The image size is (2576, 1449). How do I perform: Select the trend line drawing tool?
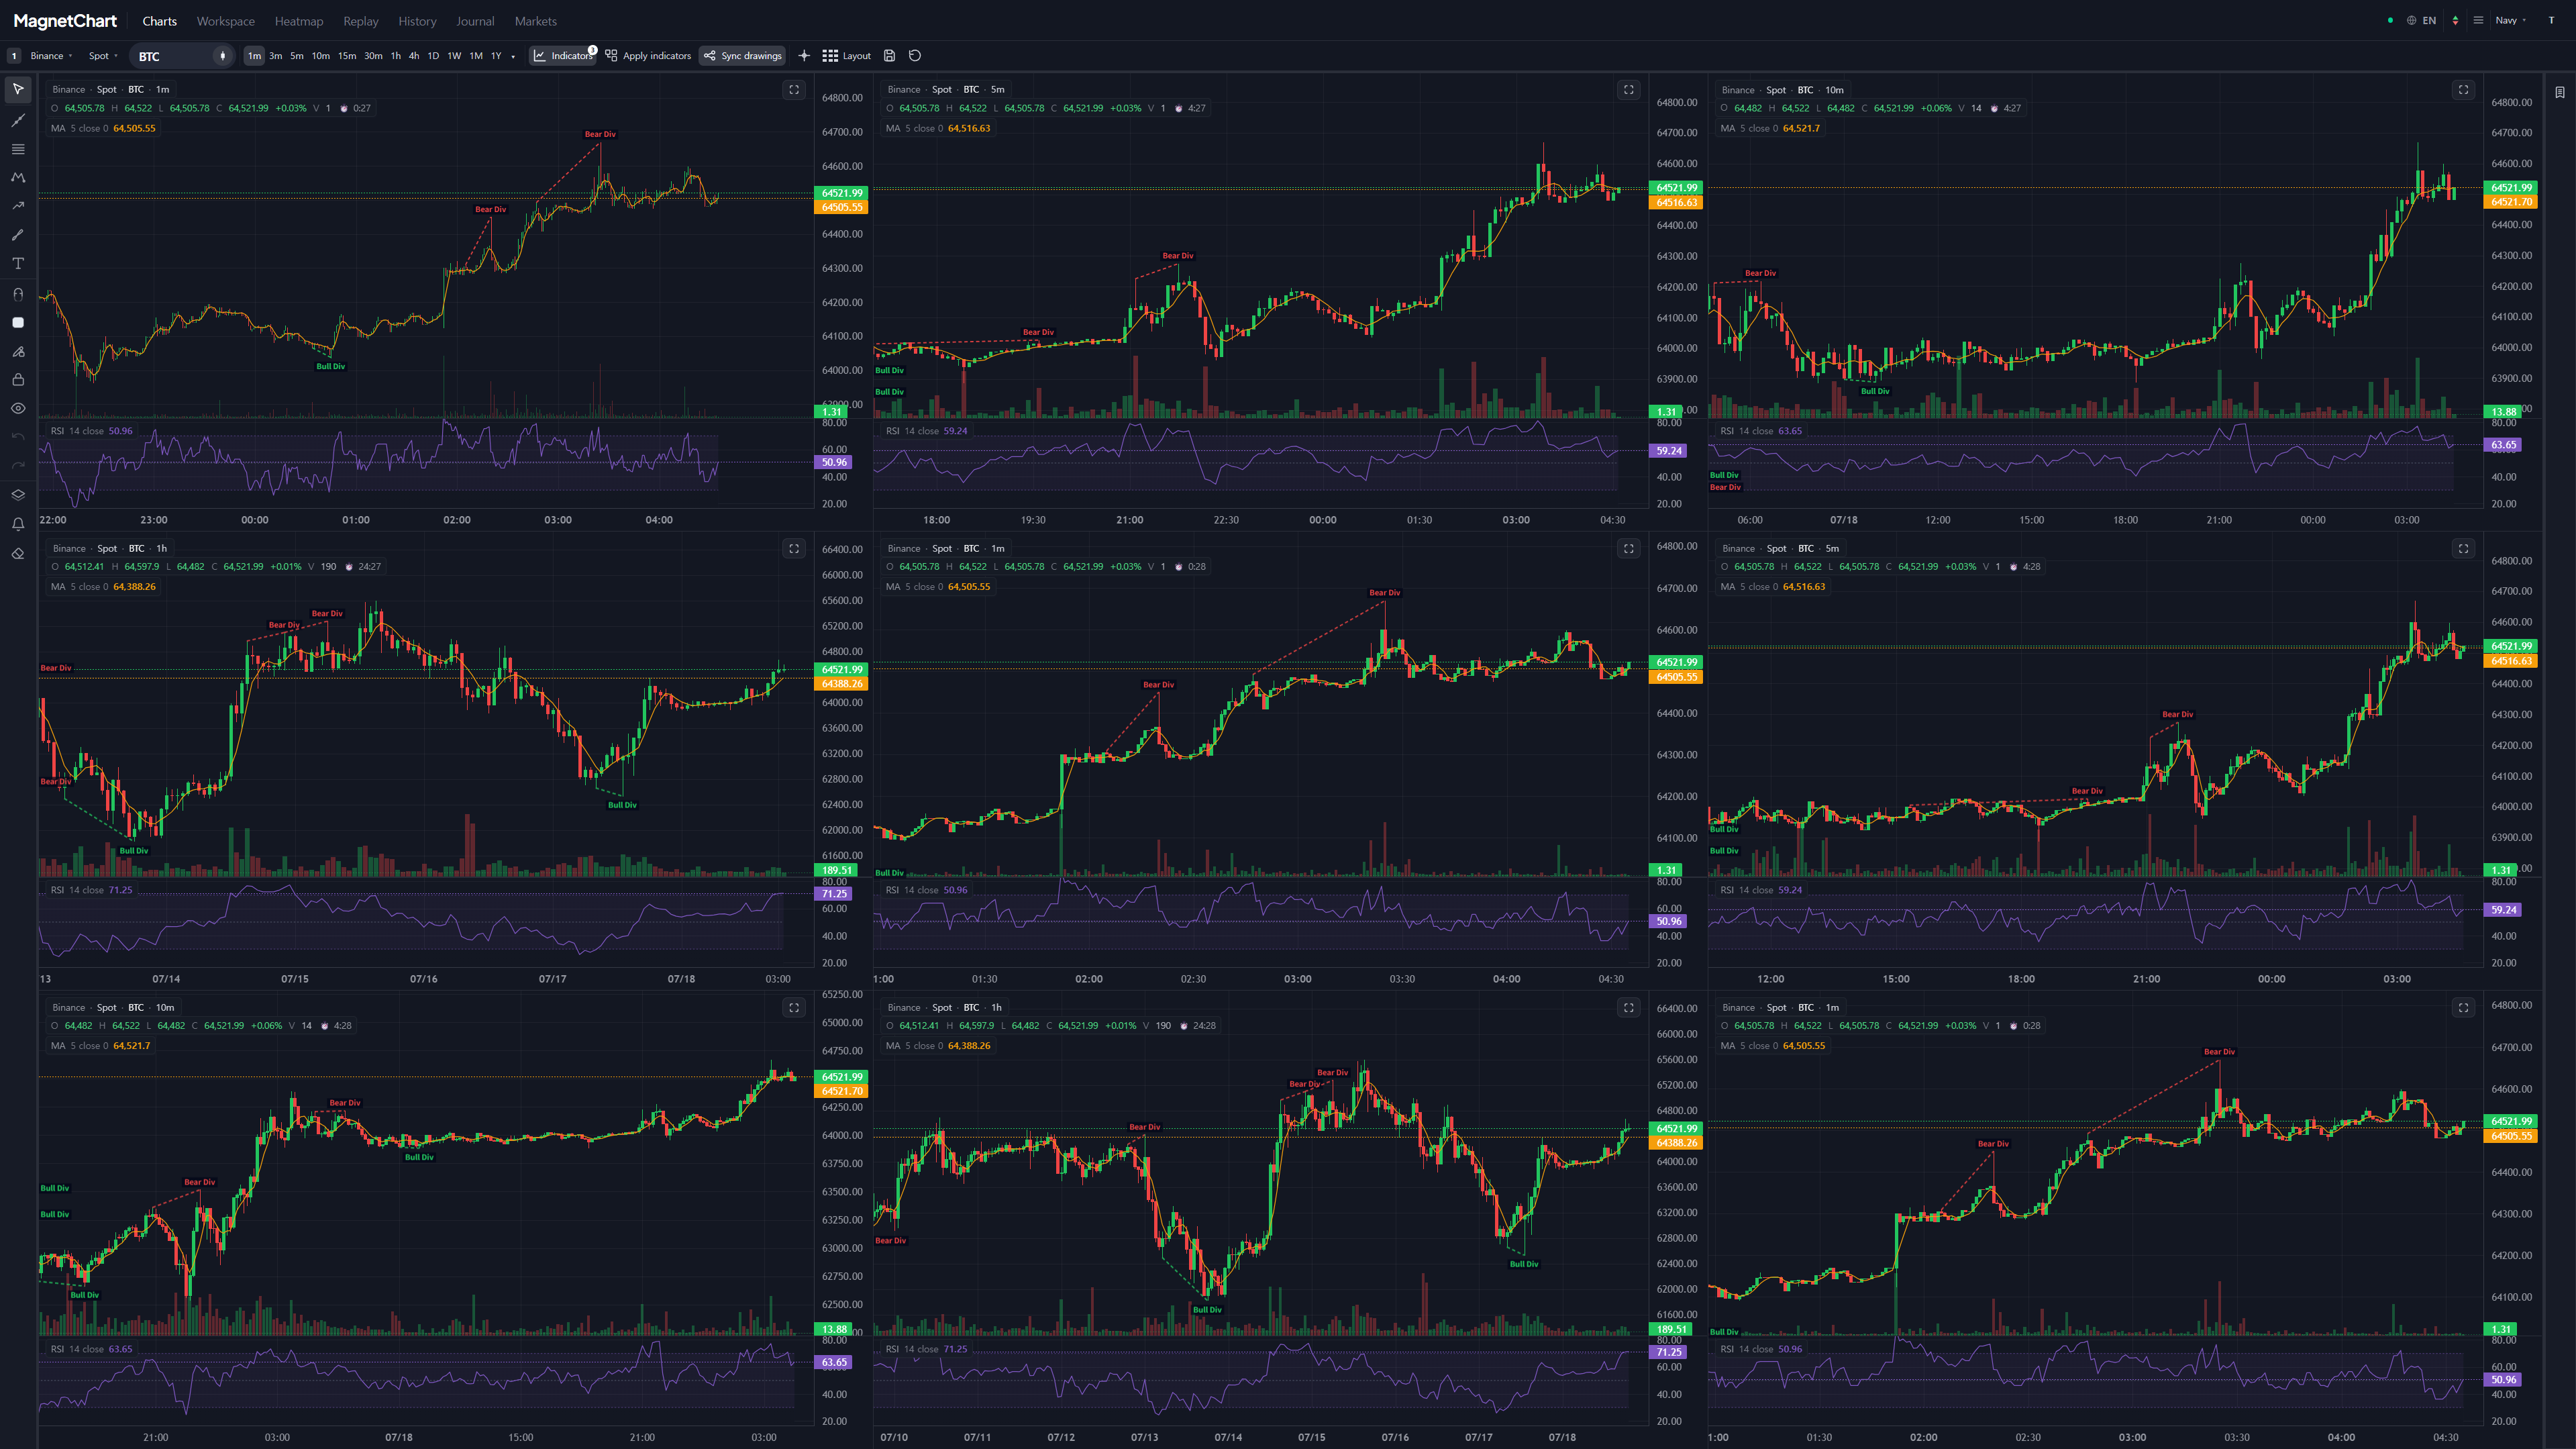click(18, 120)
